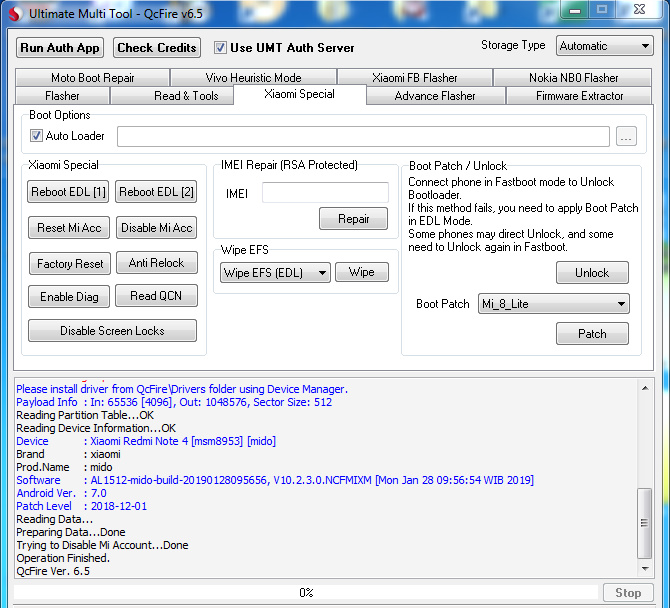
Task: Click the 0% progress bar
Action: [306, 593]
